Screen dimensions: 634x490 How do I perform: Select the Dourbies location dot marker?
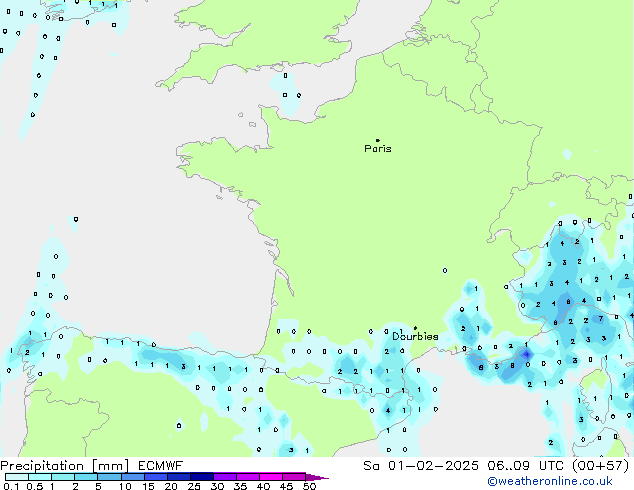(415, 328)
